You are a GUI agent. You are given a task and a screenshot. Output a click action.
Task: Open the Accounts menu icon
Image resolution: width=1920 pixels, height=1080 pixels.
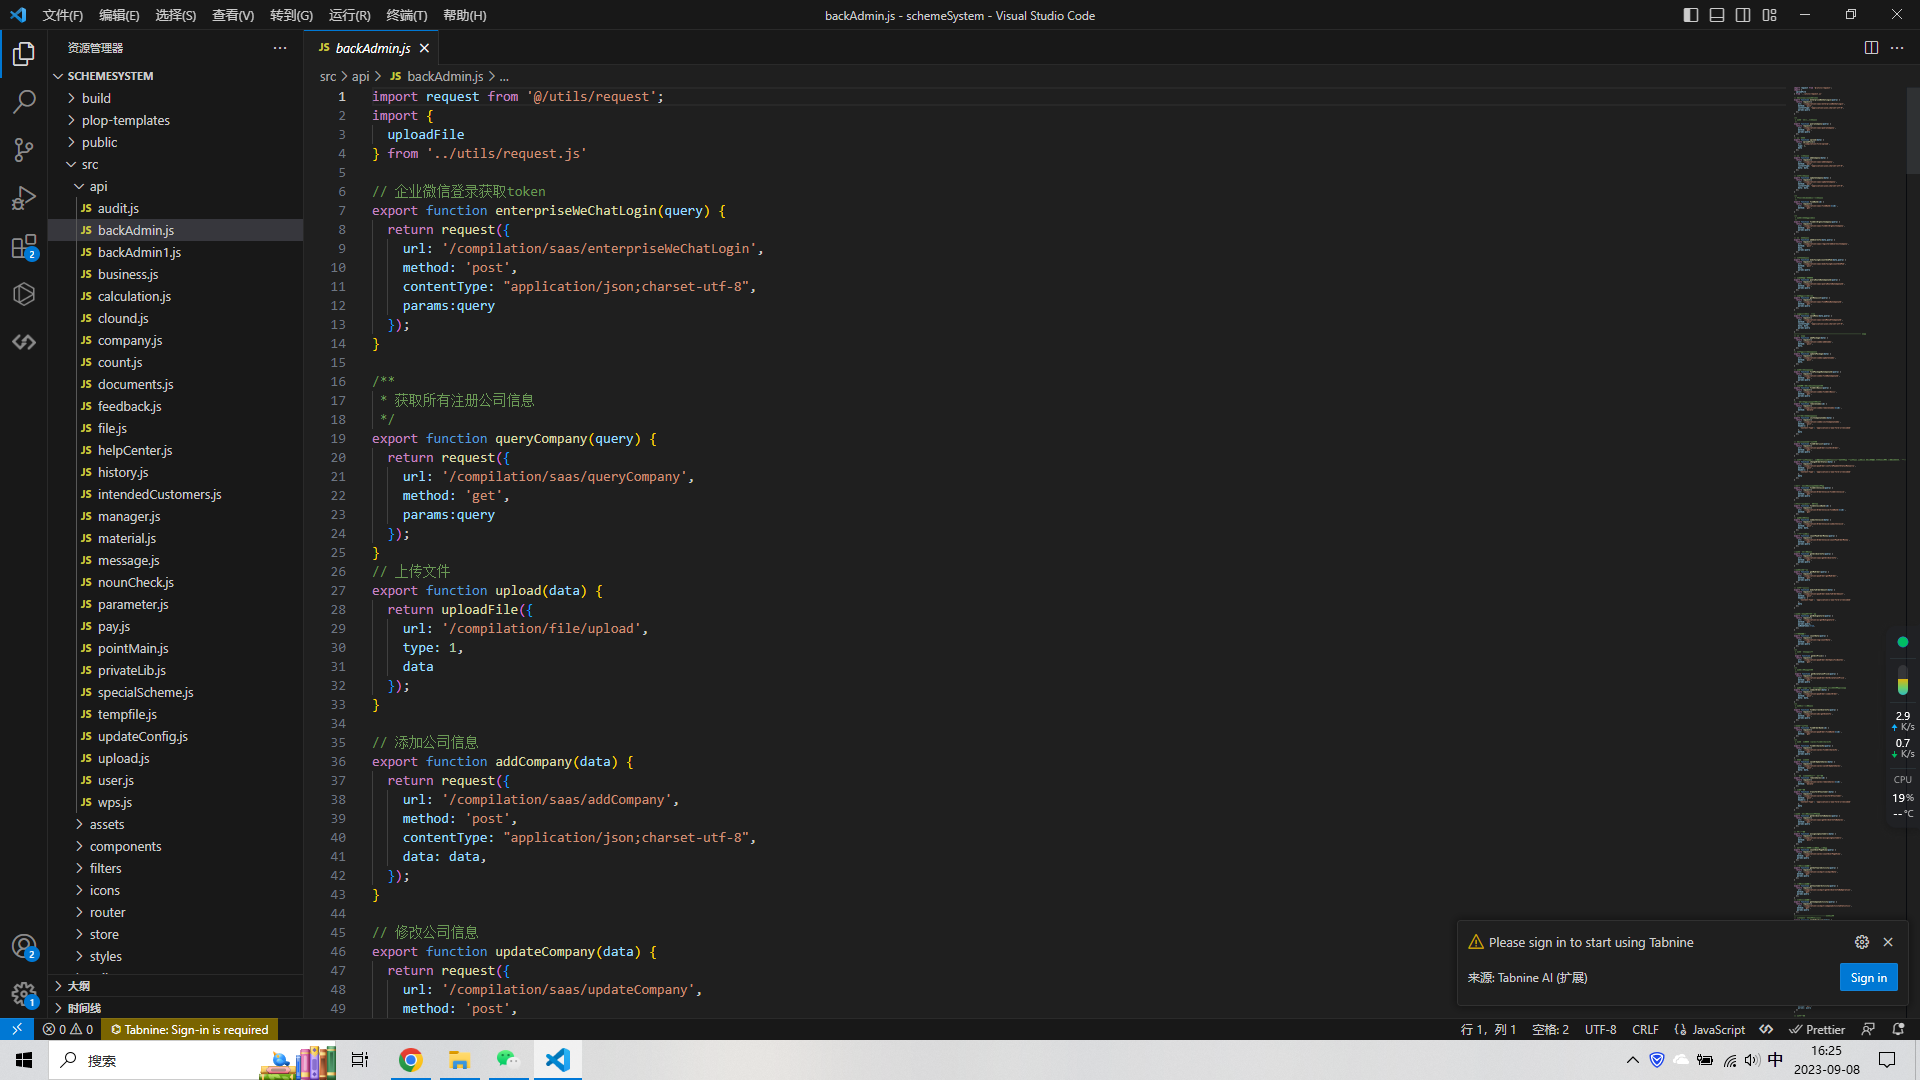pyautogui.click(x=24, y=946)
